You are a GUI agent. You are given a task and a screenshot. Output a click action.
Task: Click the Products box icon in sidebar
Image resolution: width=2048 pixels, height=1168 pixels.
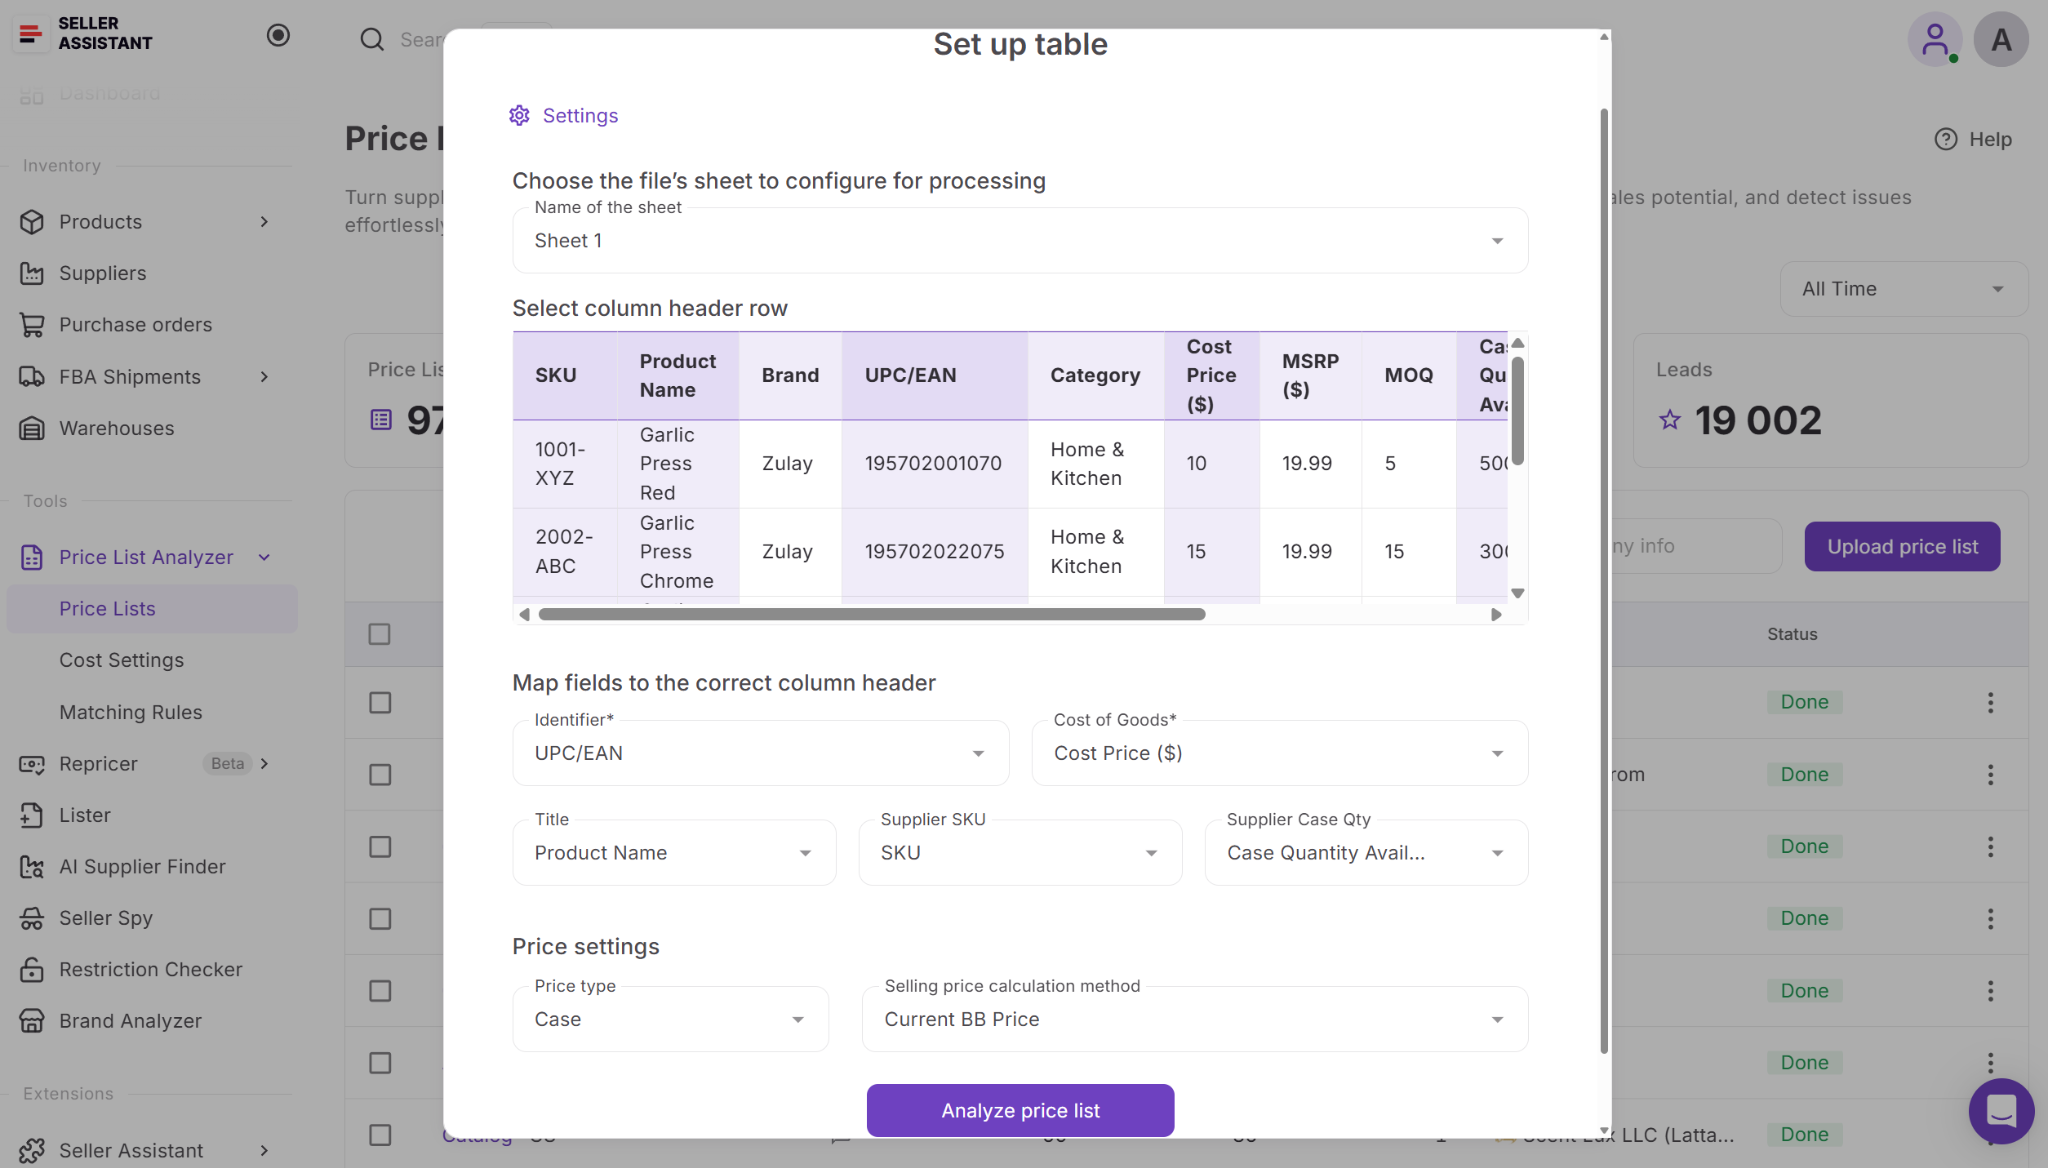[32, 222]
